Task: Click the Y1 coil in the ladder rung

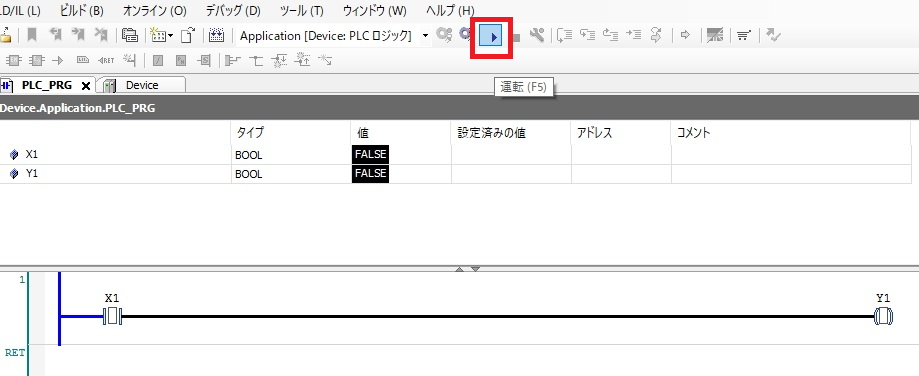Action: pyautogui.click(x=883, y=317)
